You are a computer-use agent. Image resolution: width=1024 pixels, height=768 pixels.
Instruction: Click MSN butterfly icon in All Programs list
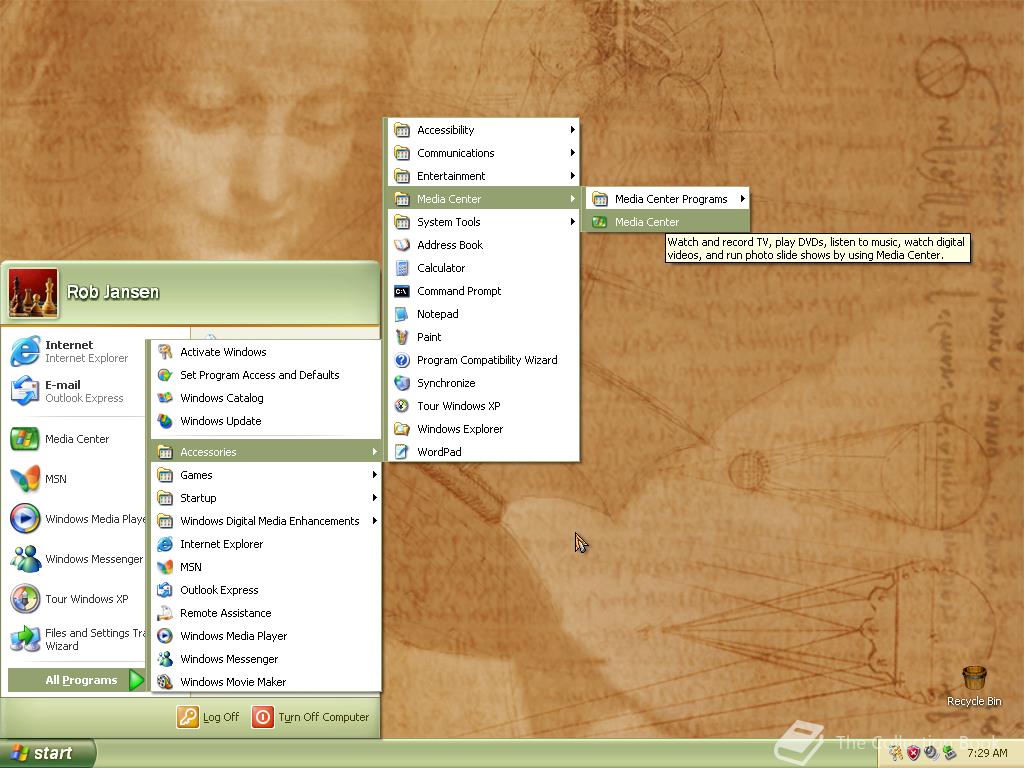point(165,567)
